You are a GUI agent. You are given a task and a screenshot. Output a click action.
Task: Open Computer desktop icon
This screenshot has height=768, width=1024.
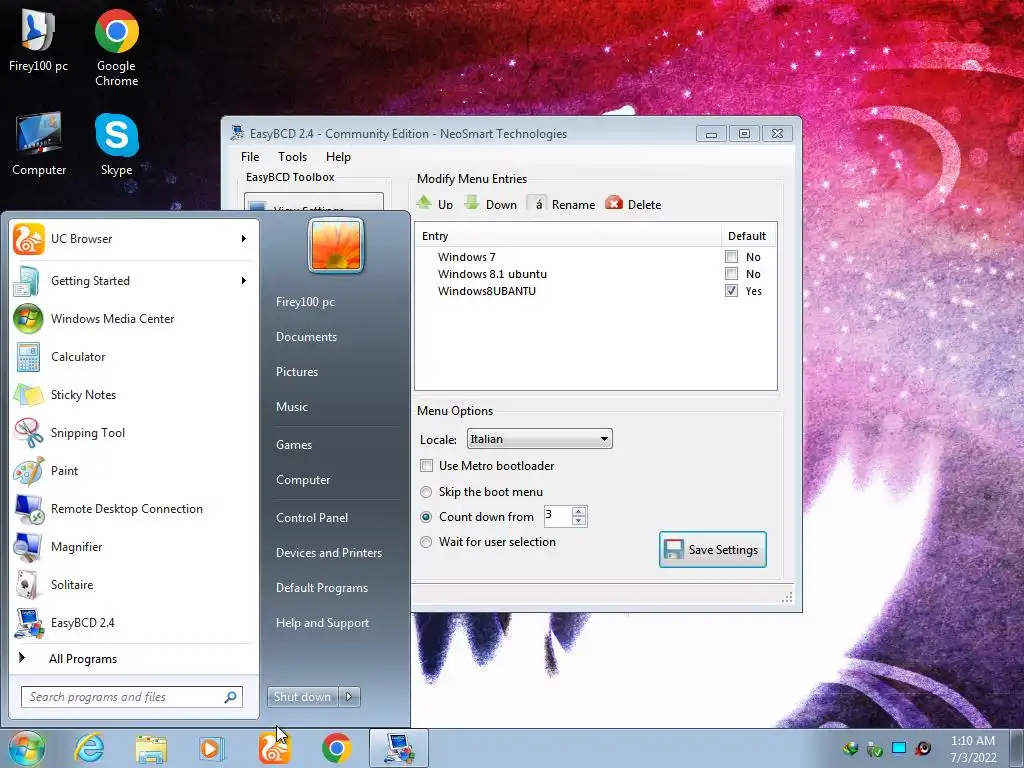(39, 144)
